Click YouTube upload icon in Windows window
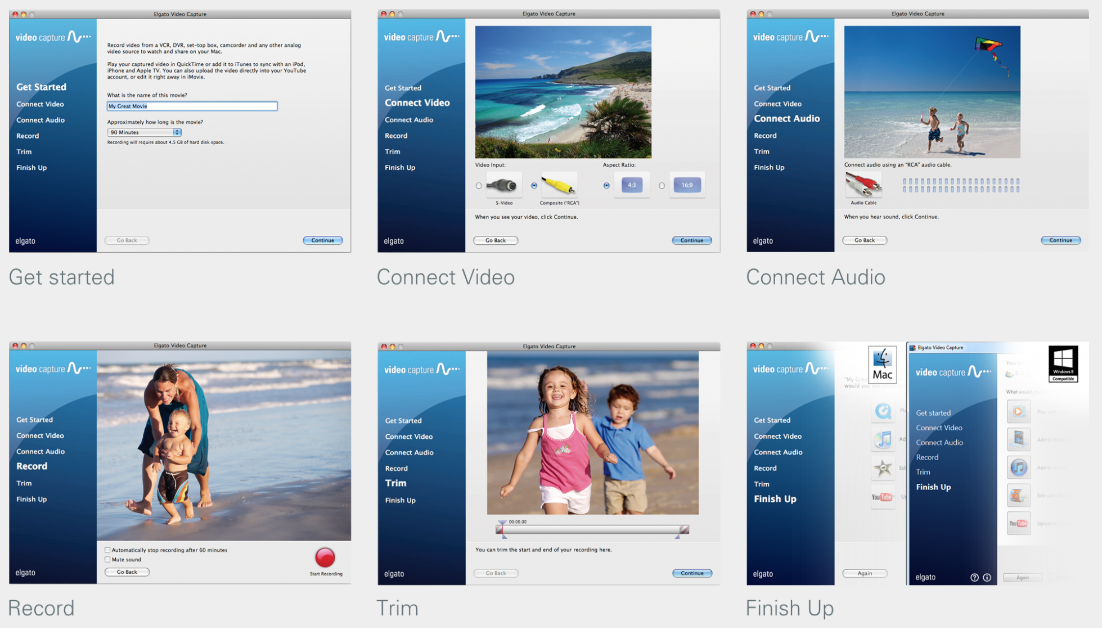The width and height of the screenshot is (1102, 628). [1017, 523]
